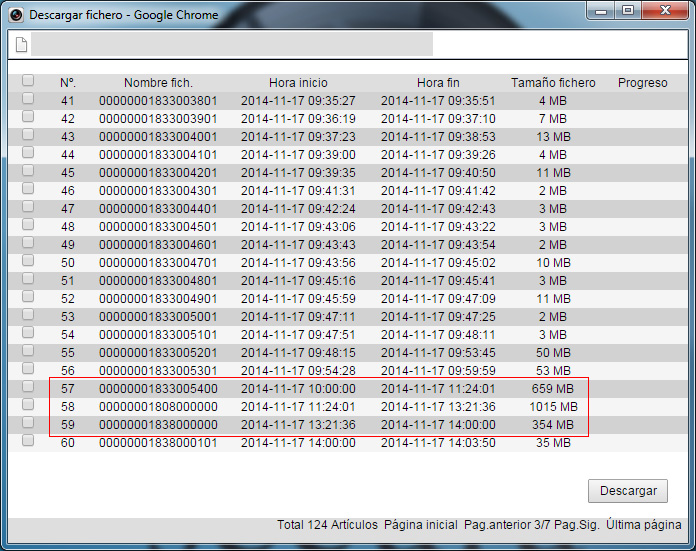Image resolution: width=696 pixels, height=551 pixels.
Task: Maximize the Descargar fichero window
Action: pyautogui.click(x=628, y=10)
